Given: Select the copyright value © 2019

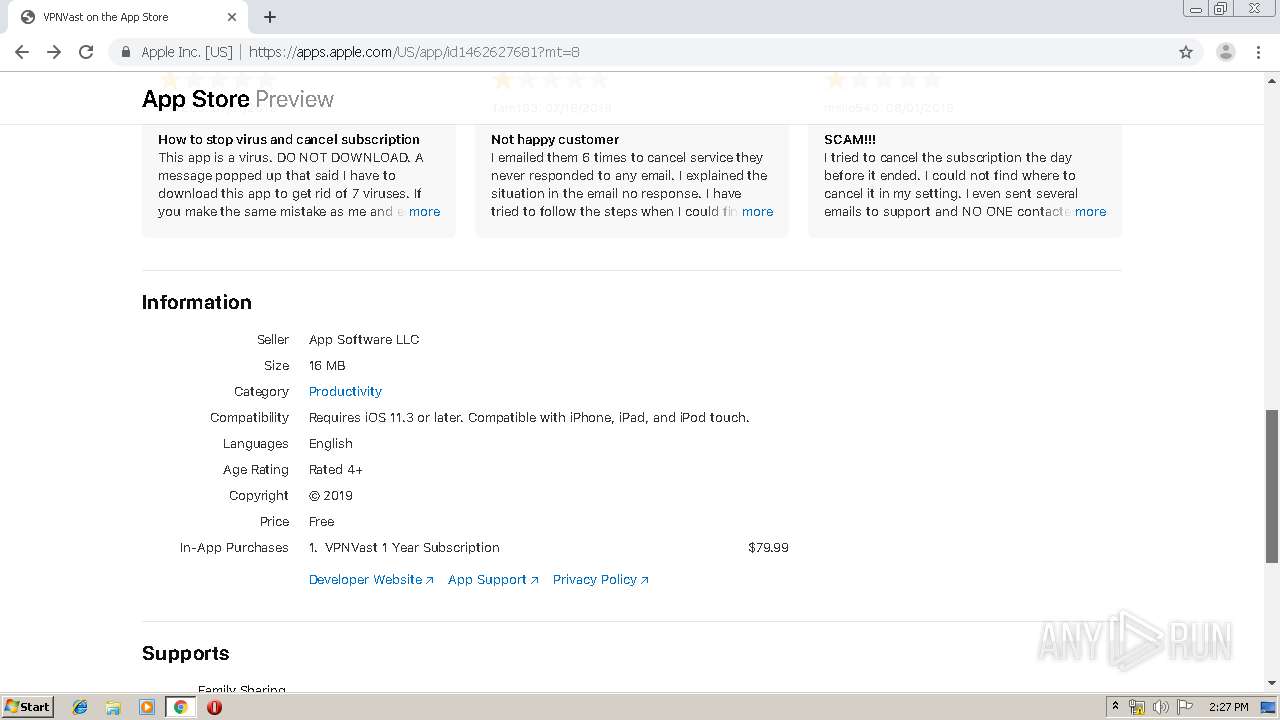Looking at the screenshot, I should pos(331,495).
